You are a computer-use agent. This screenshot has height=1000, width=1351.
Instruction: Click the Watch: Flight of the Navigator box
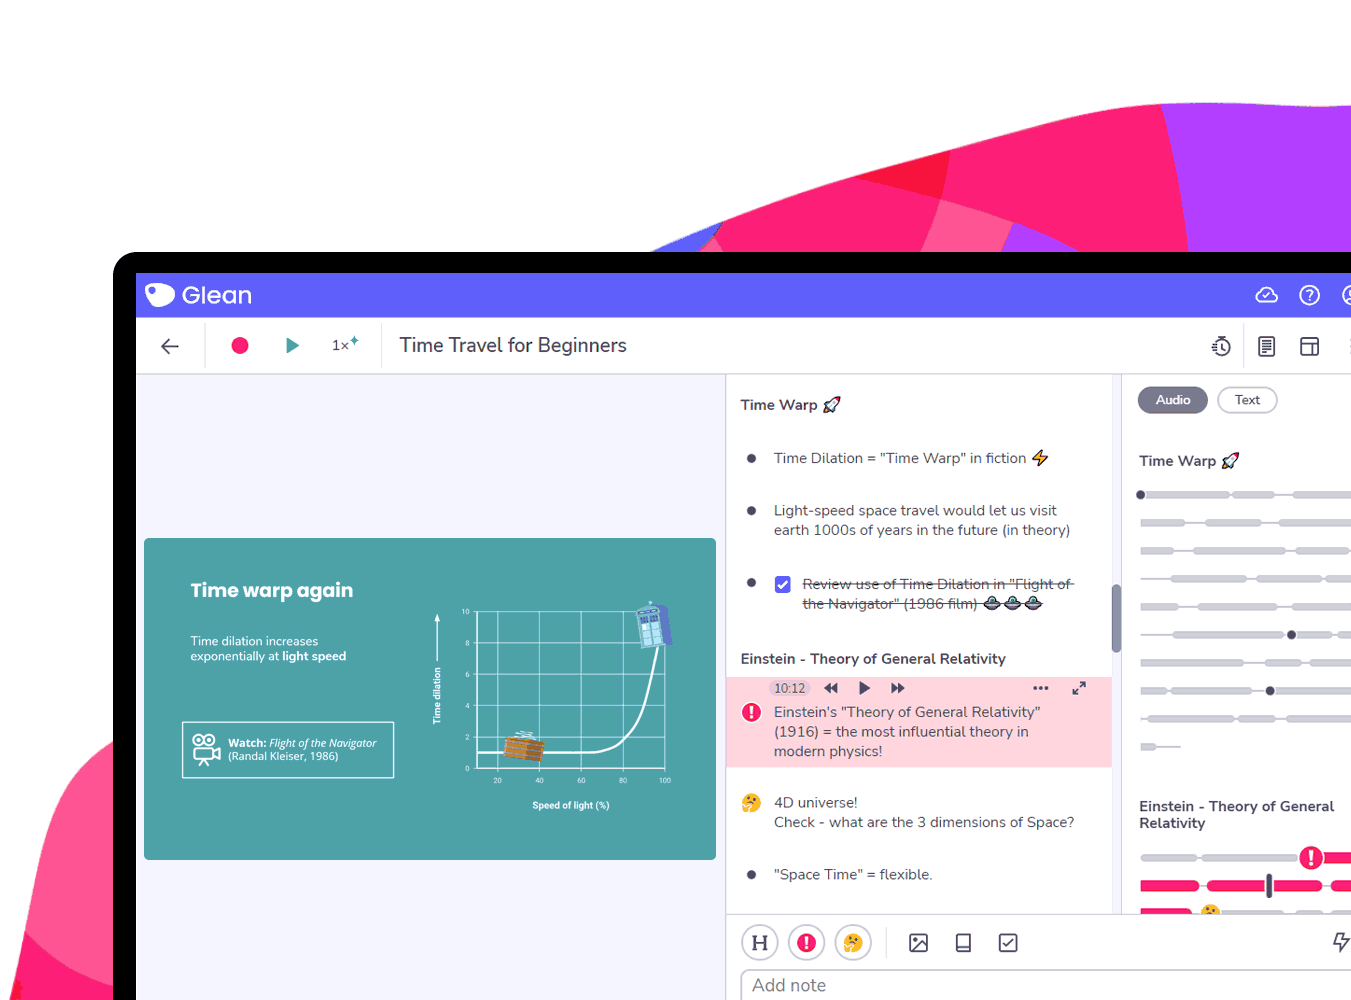click(x=288, y=750)
